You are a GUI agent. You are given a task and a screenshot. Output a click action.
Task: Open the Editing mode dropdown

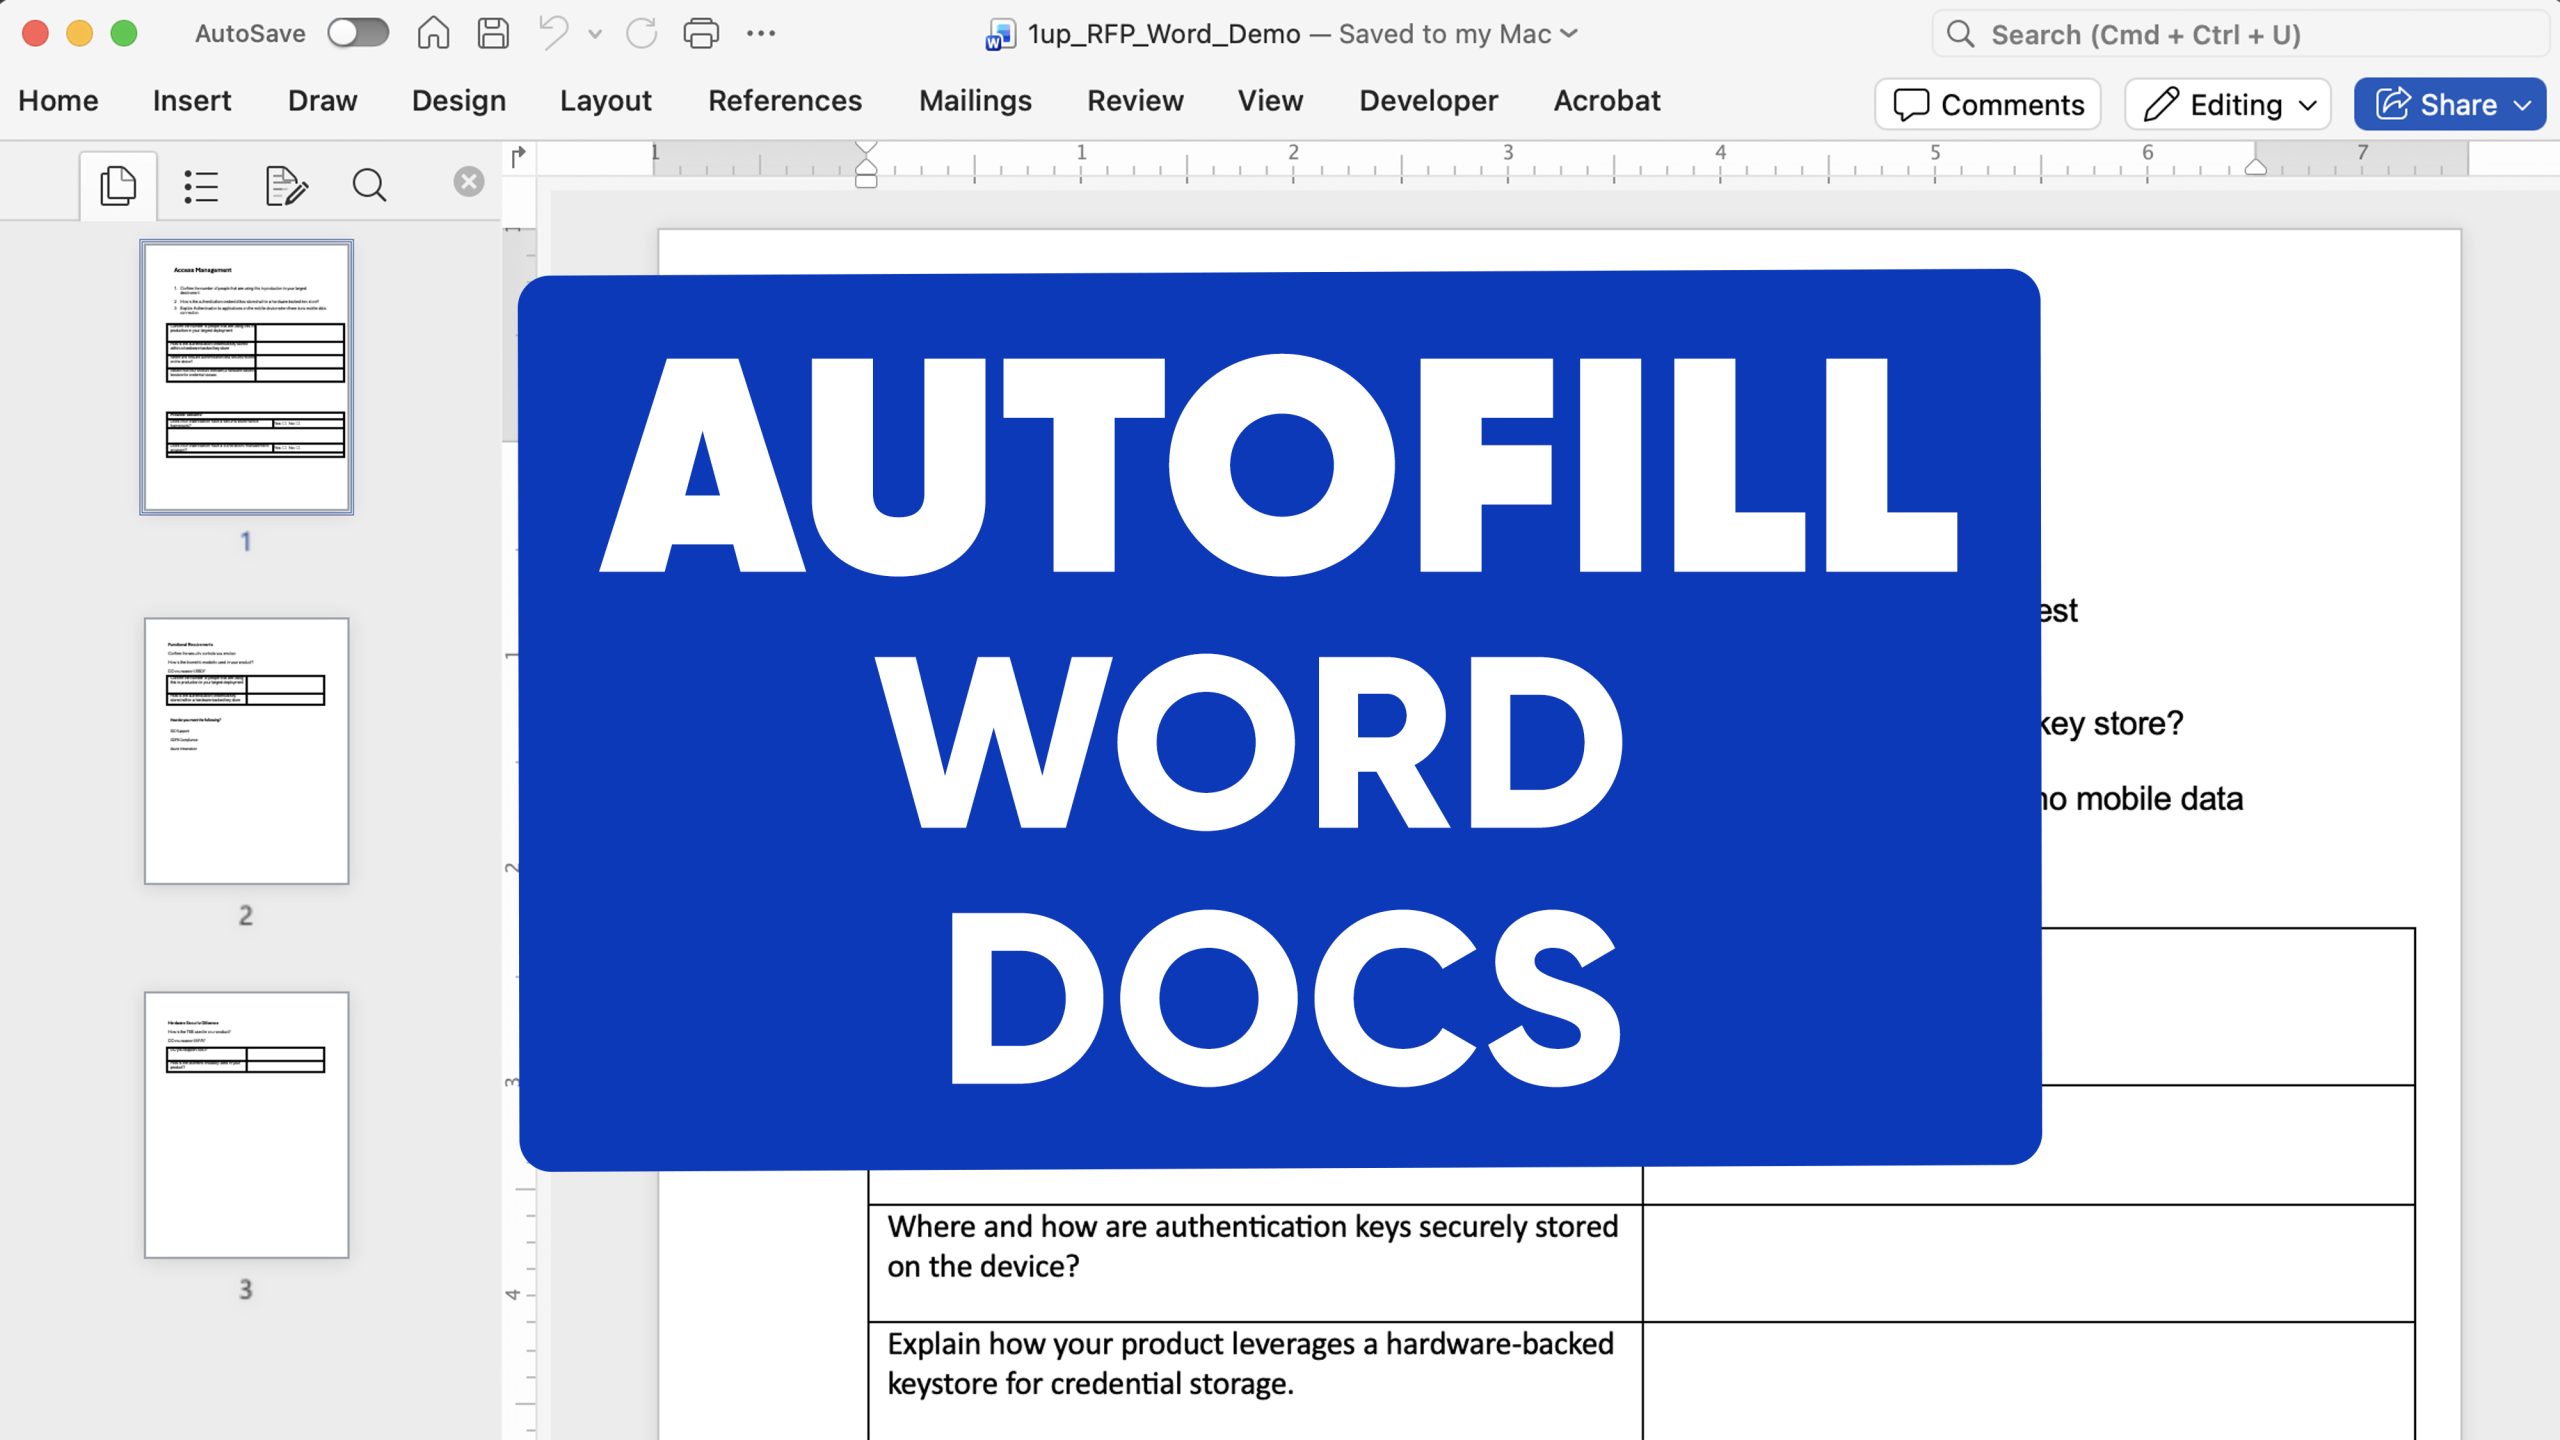[2227, 103]
